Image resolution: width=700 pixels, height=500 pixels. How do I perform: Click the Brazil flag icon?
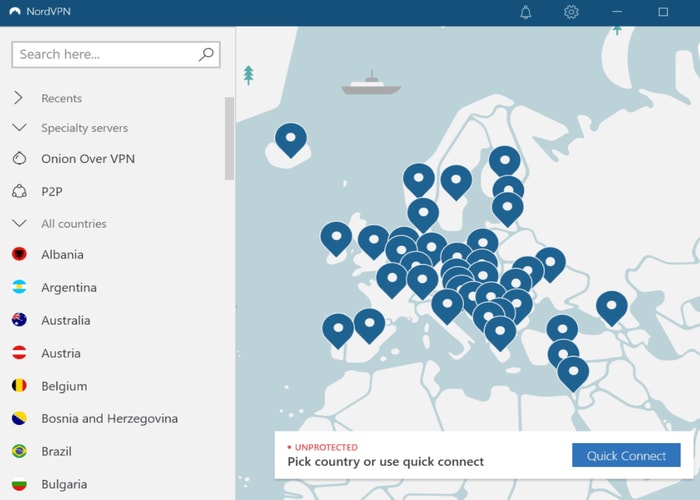click(19, 451)
